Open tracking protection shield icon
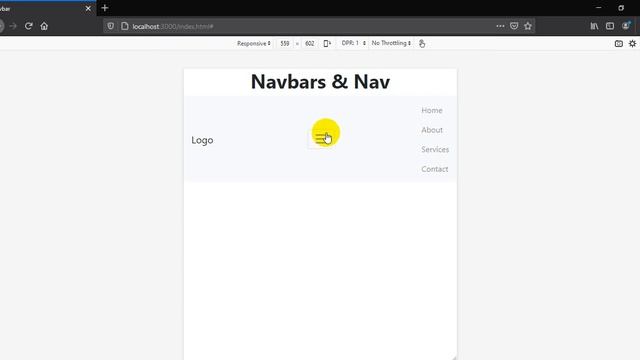The image size is (640, 360). click(111, 26)
